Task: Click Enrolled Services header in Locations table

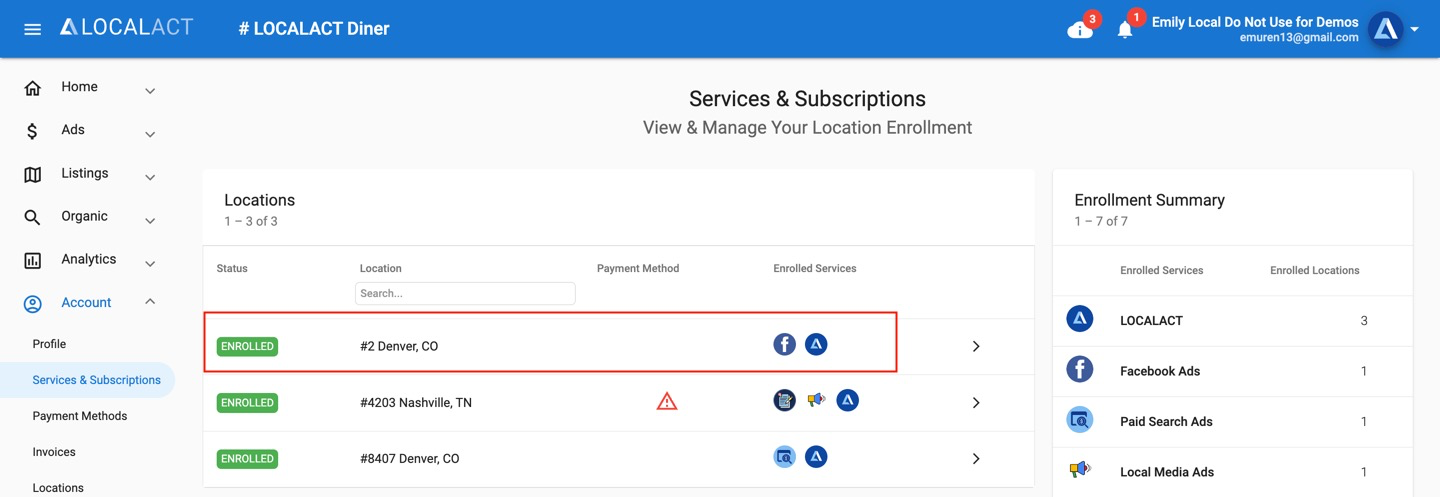Action: click(x=815, y=268)
